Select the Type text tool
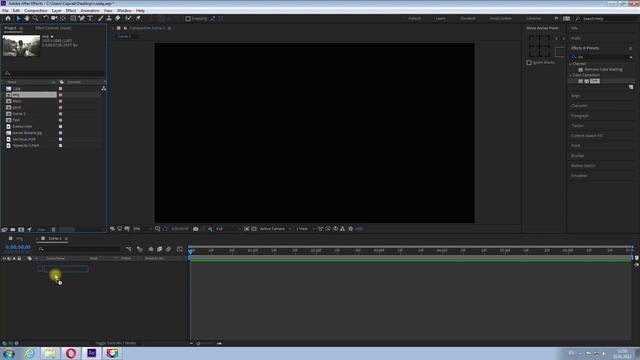This screenshot has width=640, height=360. [90, 18]
